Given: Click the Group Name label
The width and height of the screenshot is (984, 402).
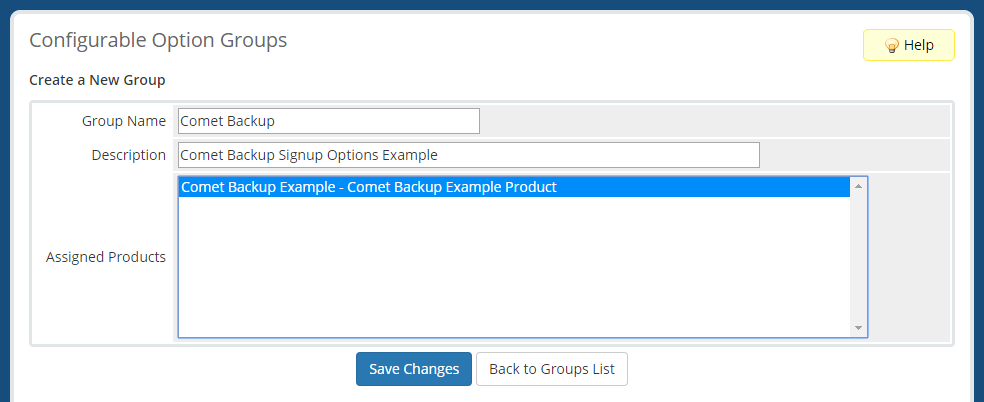Looking at the screenshot, I should tap(124, 121).
